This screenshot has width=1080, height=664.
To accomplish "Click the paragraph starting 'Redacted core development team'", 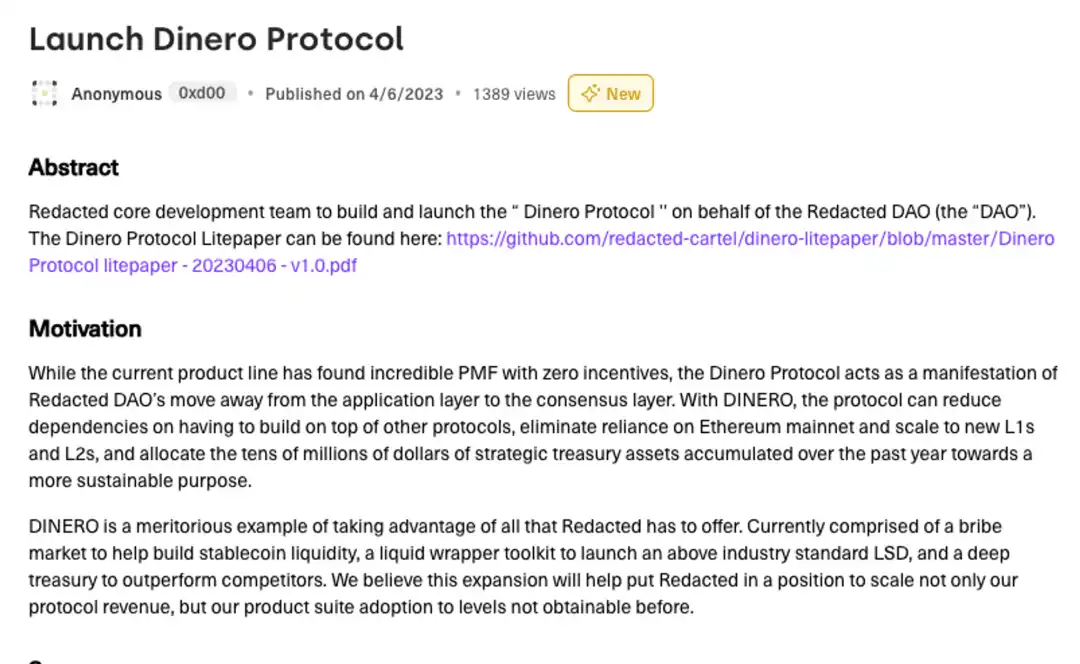I will coord(541,238).
